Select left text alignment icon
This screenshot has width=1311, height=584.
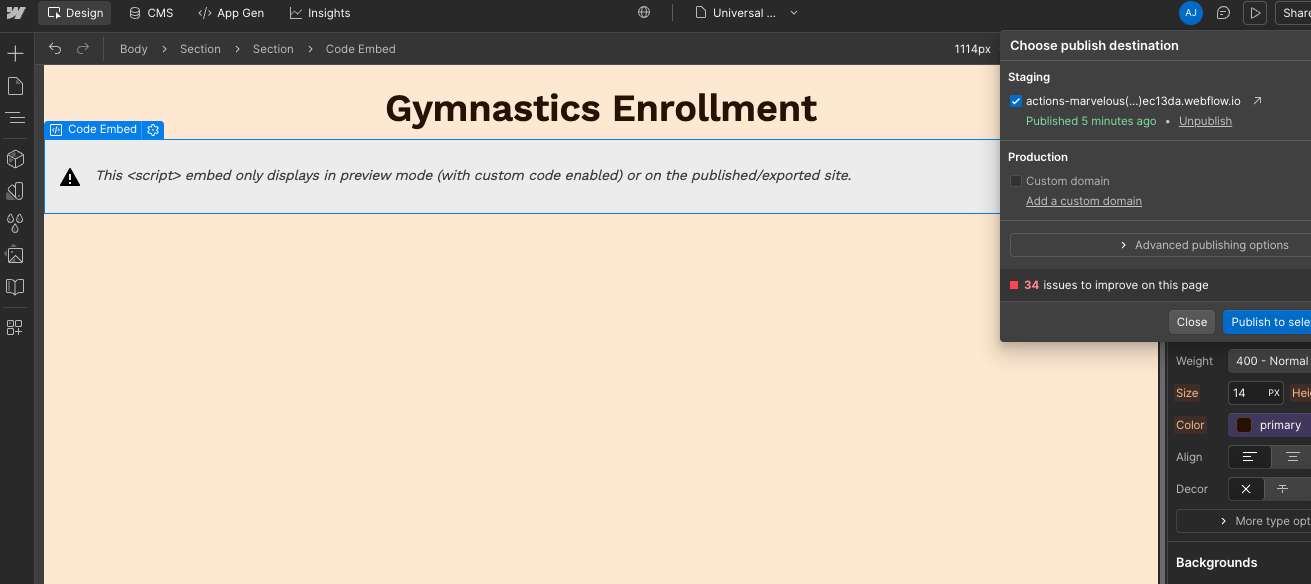point(1249,457)
